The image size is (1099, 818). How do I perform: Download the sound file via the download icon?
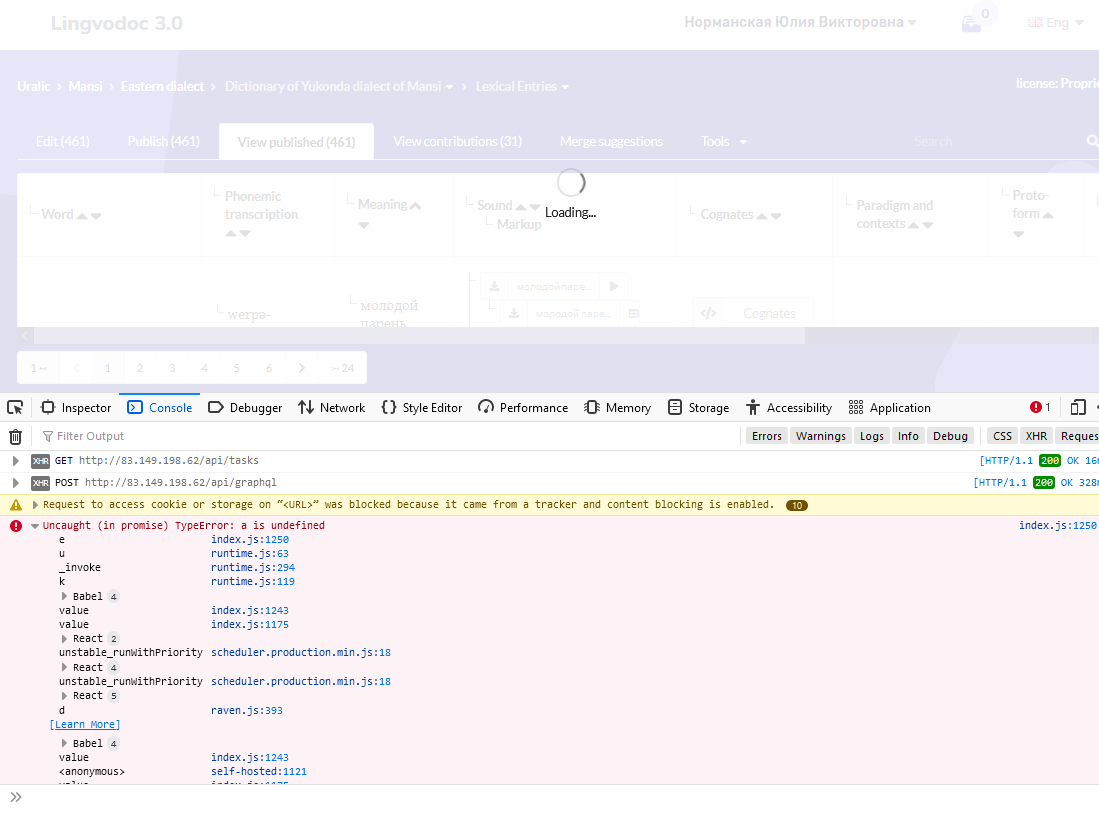494,285
